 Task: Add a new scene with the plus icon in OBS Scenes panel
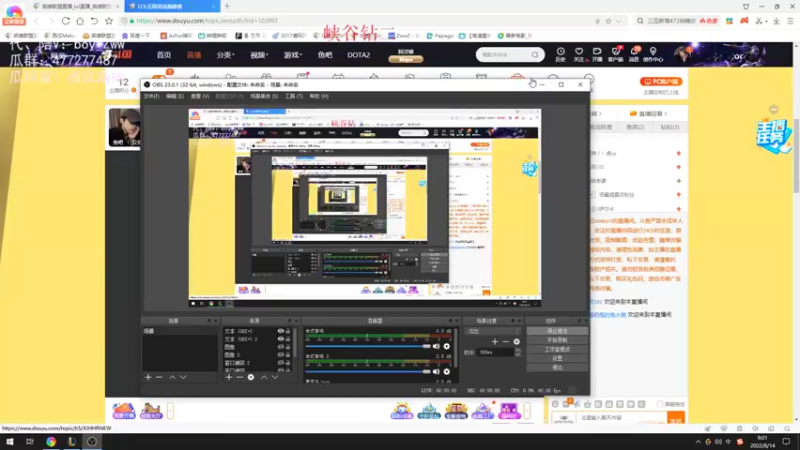[148, 377]
